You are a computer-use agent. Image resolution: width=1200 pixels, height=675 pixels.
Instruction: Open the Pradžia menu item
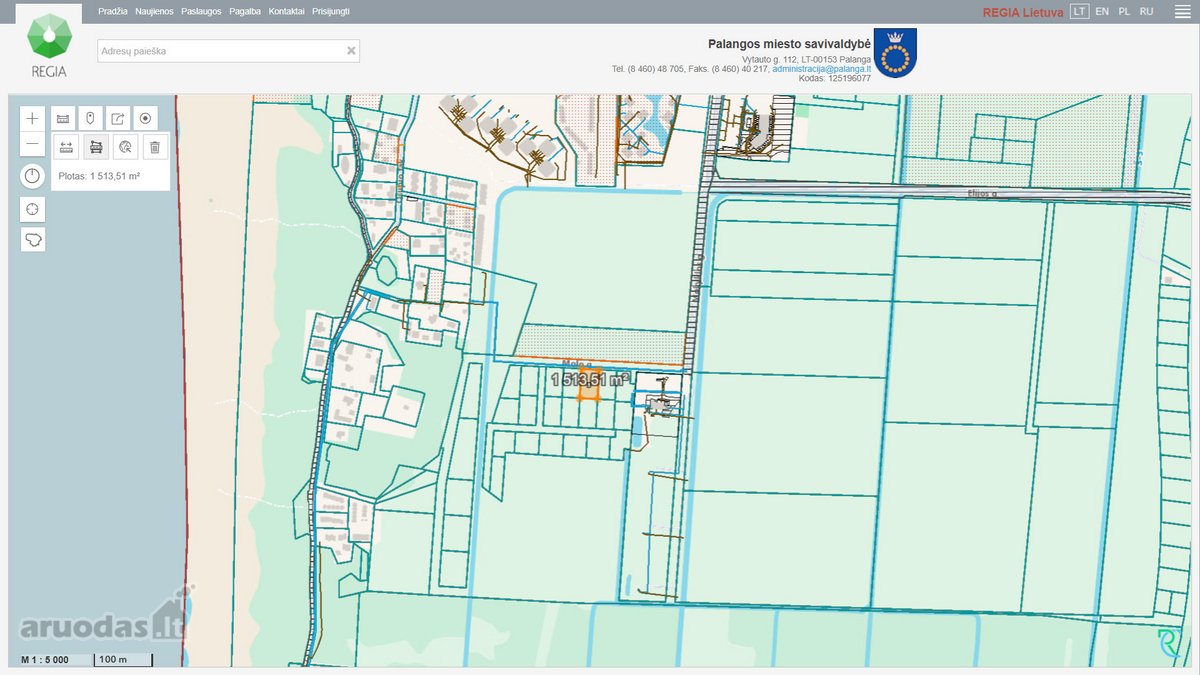pos(113,11)
